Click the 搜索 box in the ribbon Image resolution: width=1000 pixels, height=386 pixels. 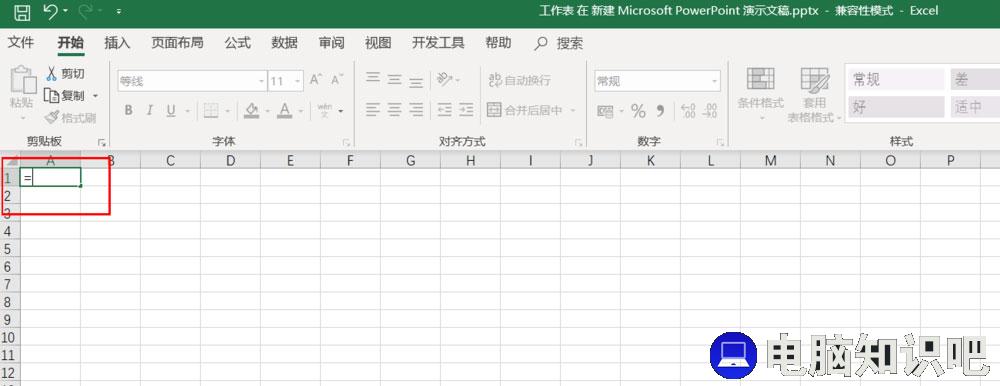point(559,43)
